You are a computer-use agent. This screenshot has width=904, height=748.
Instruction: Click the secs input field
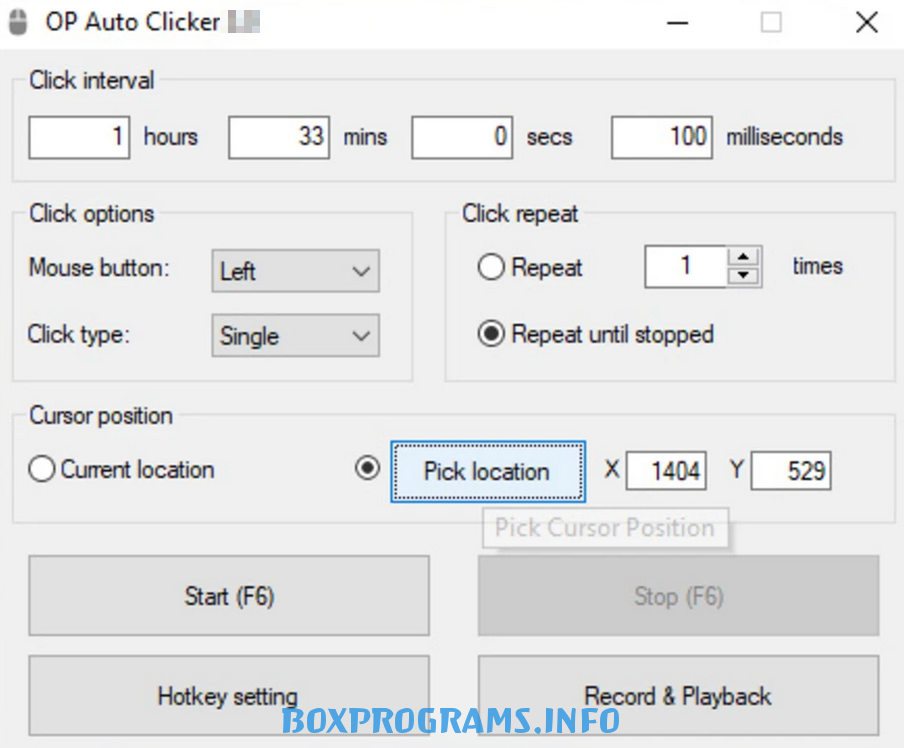point(462,137)
